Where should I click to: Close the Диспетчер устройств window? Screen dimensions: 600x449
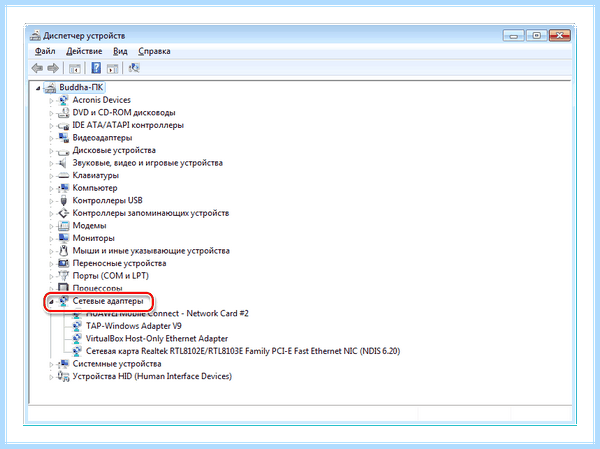tap(560, 36)
